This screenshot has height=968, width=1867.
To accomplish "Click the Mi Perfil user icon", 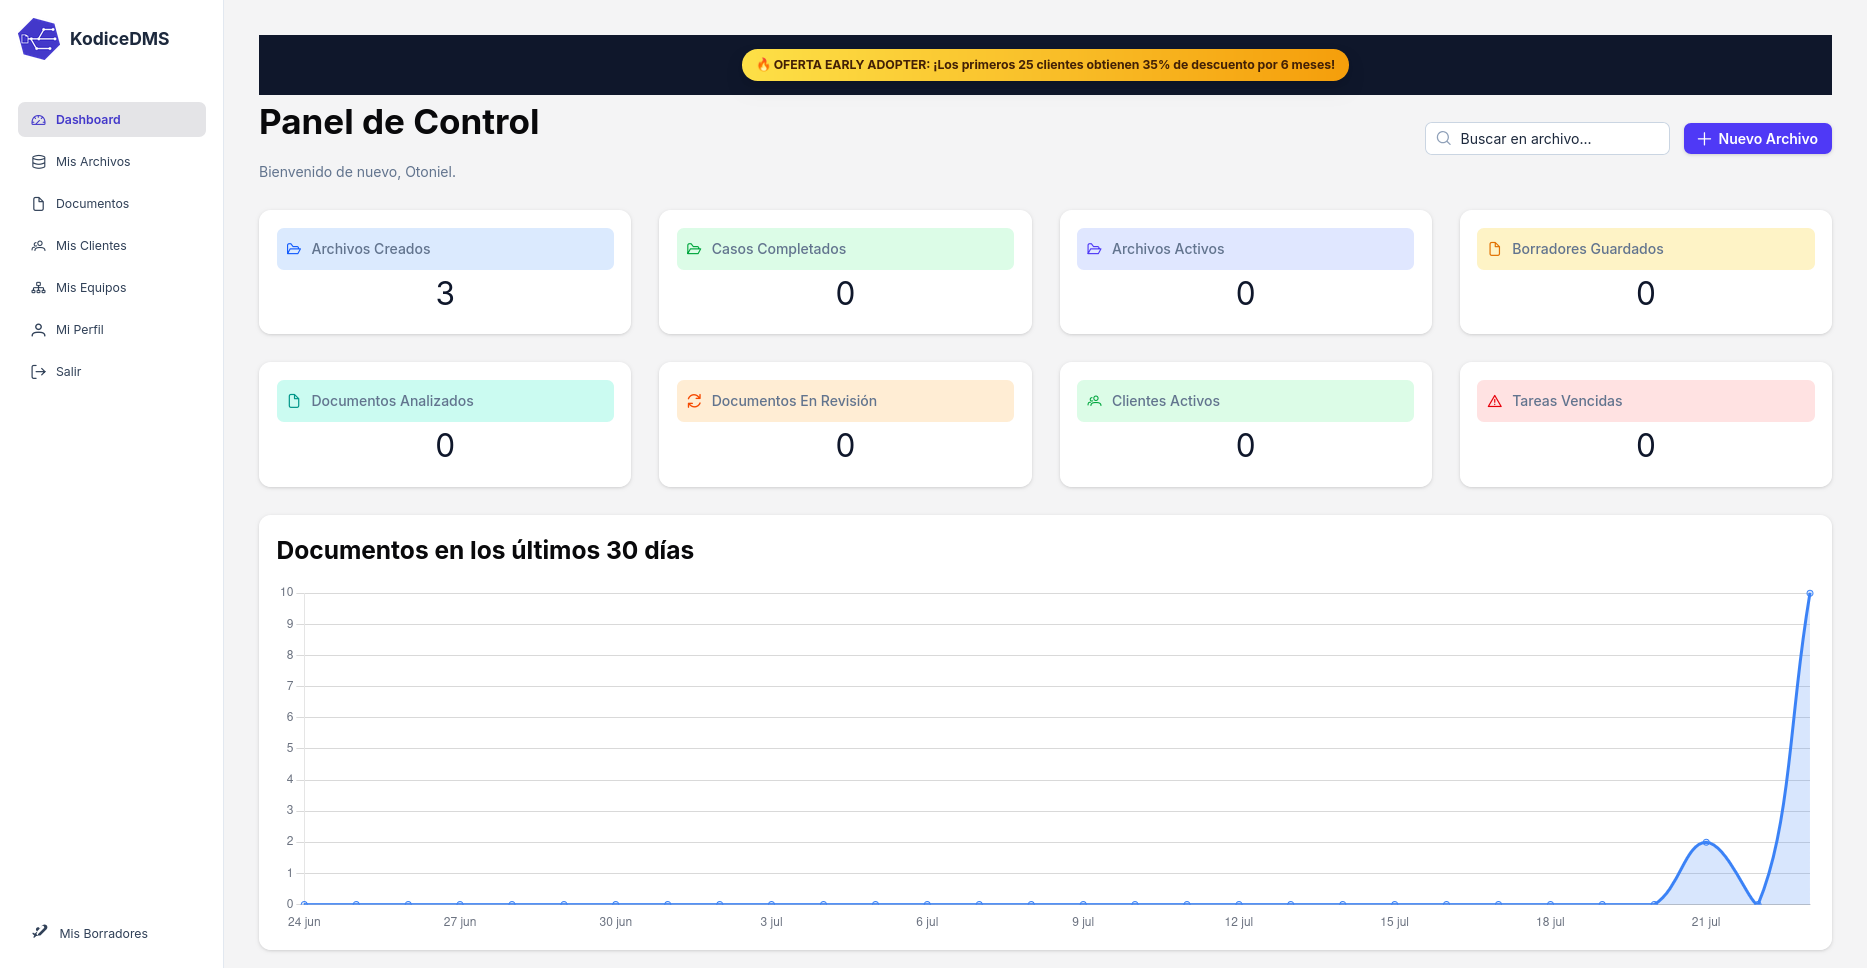I will pyautogui.click(x=39, y=330).
